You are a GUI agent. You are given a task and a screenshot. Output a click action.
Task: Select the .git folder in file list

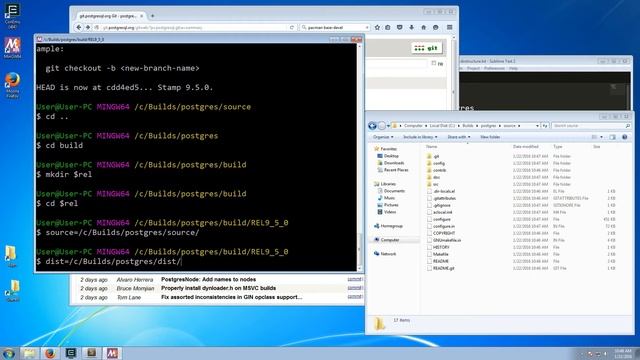(x=433, y=156)
